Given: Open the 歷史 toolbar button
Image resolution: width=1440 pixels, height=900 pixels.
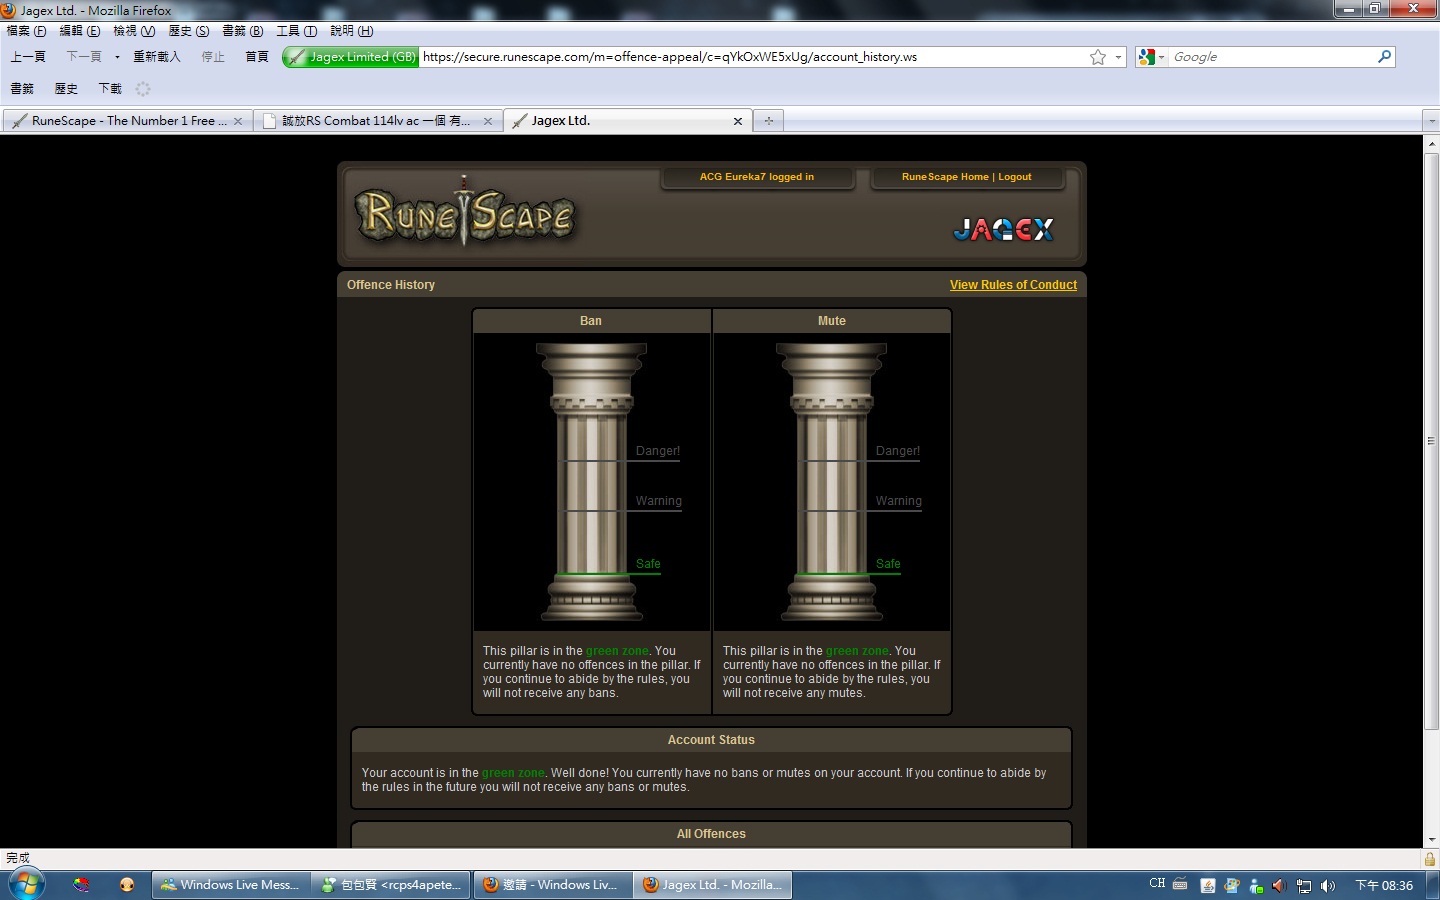Looking at the screenshot, I should click(66, 89).
